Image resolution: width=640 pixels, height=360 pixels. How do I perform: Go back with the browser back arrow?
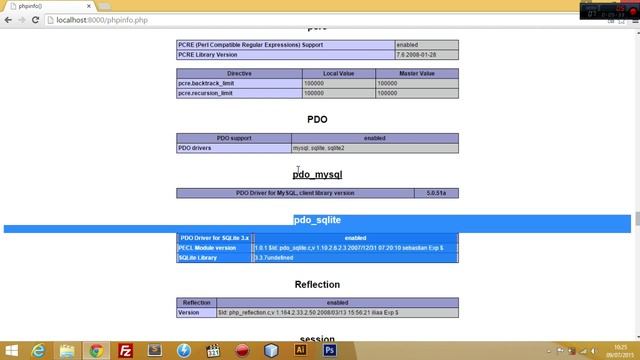8,20
